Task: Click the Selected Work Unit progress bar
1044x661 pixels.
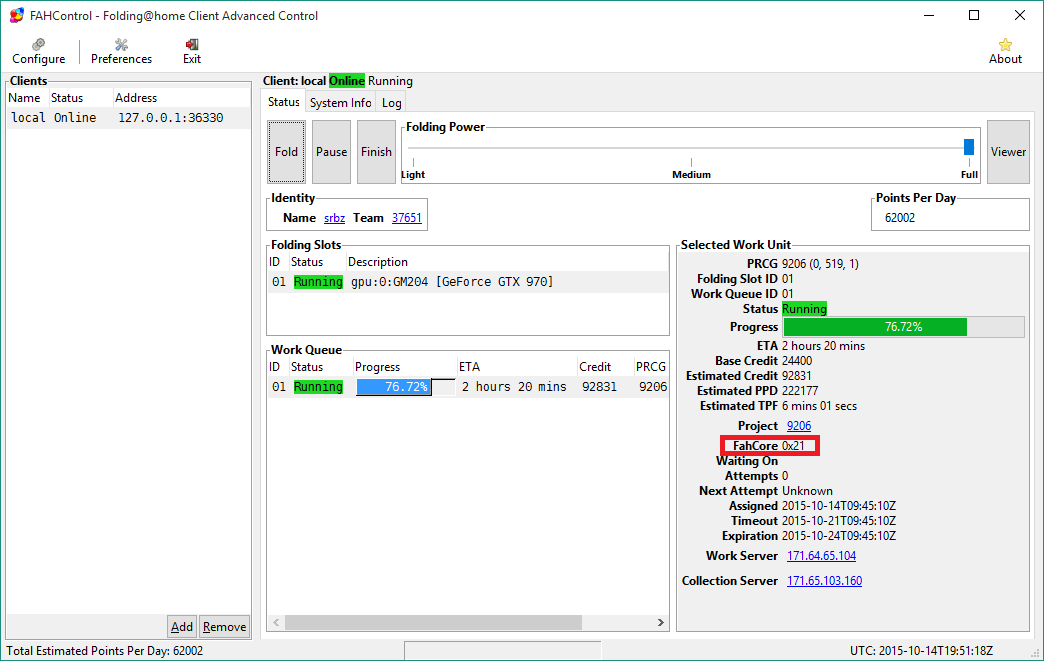Action: pos(904,327)
